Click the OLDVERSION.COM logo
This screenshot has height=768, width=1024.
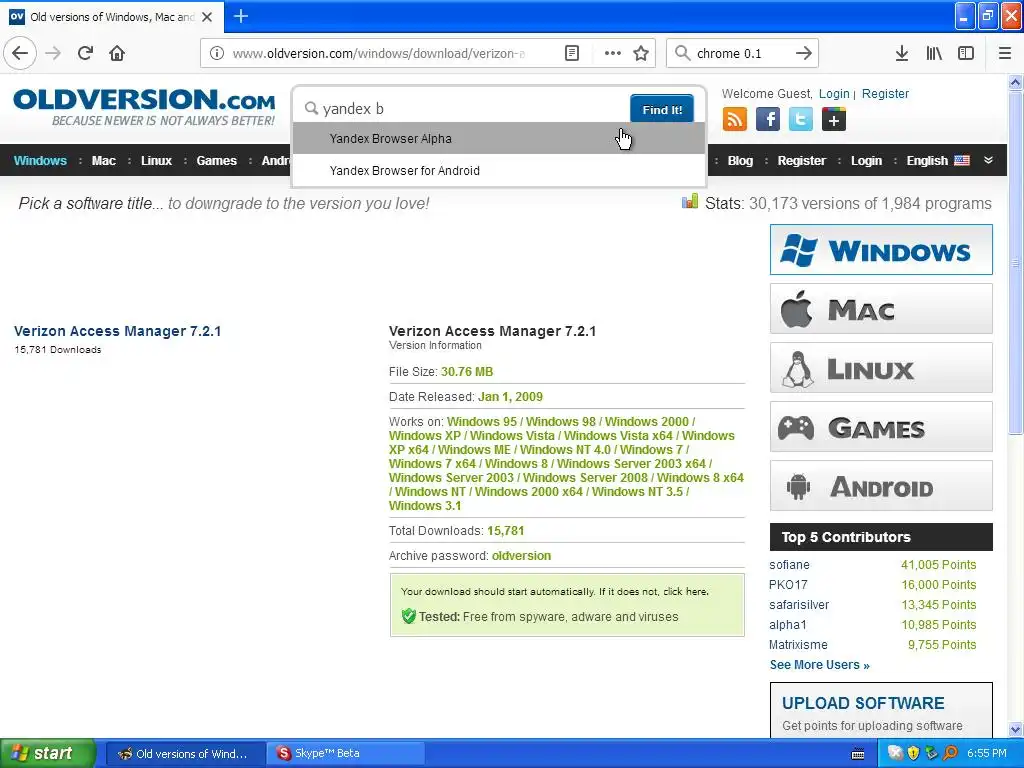point(144,107)
